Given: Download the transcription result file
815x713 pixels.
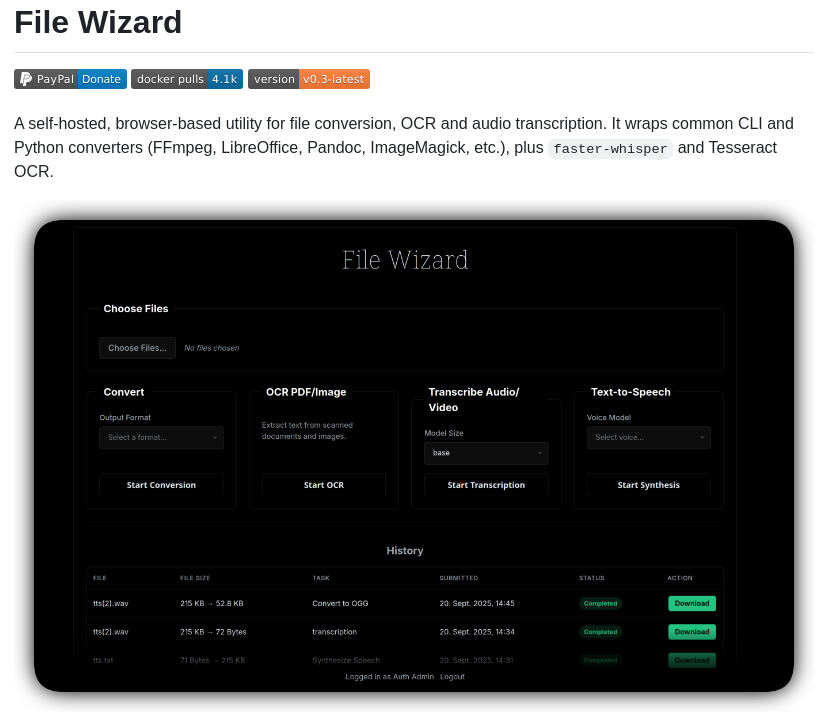Looking at the screenshot, I should tap(691, 631).
